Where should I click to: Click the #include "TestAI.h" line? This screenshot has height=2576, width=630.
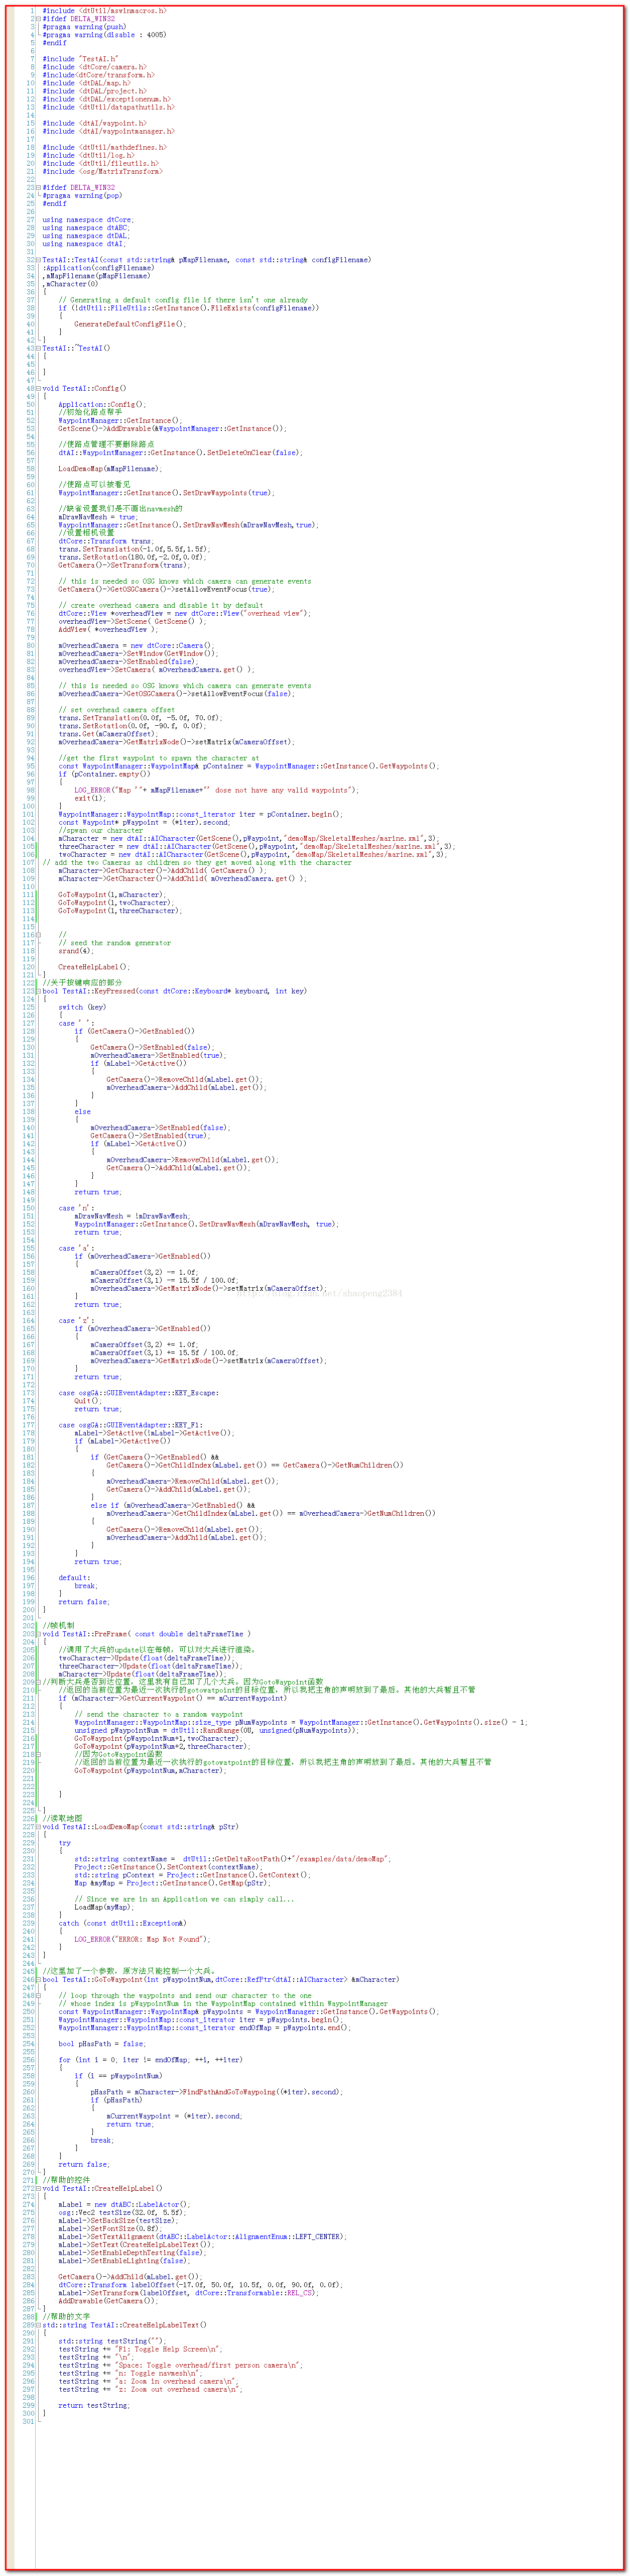pos(80,59)
